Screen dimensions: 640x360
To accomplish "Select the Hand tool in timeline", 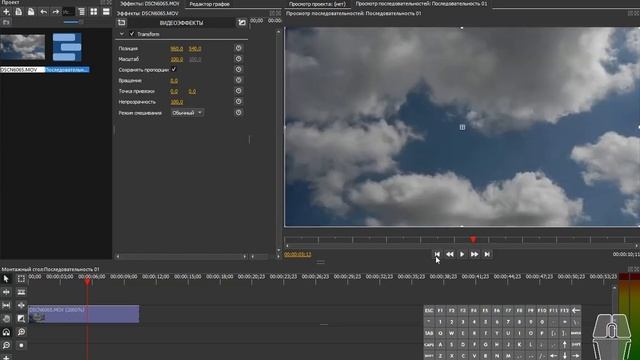I will click(x=6, y=318).
